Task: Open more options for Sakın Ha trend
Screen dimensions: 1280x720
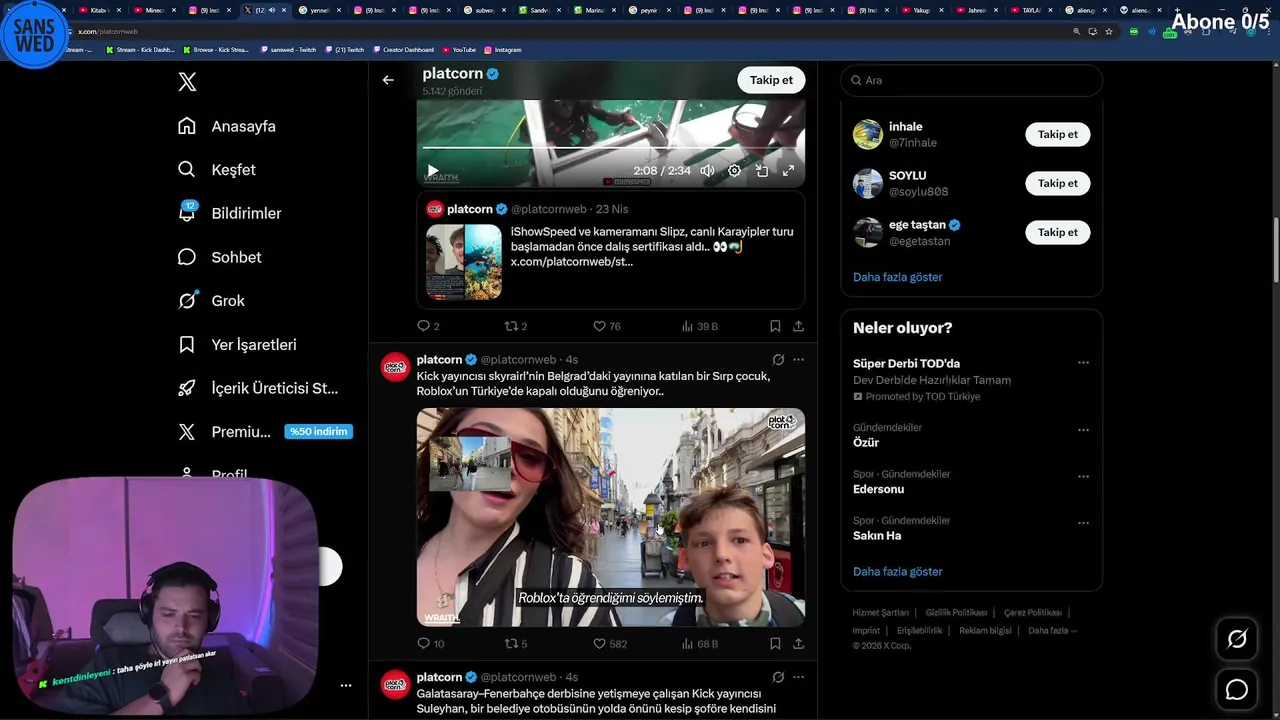Action: click(x=1083, y=523)
